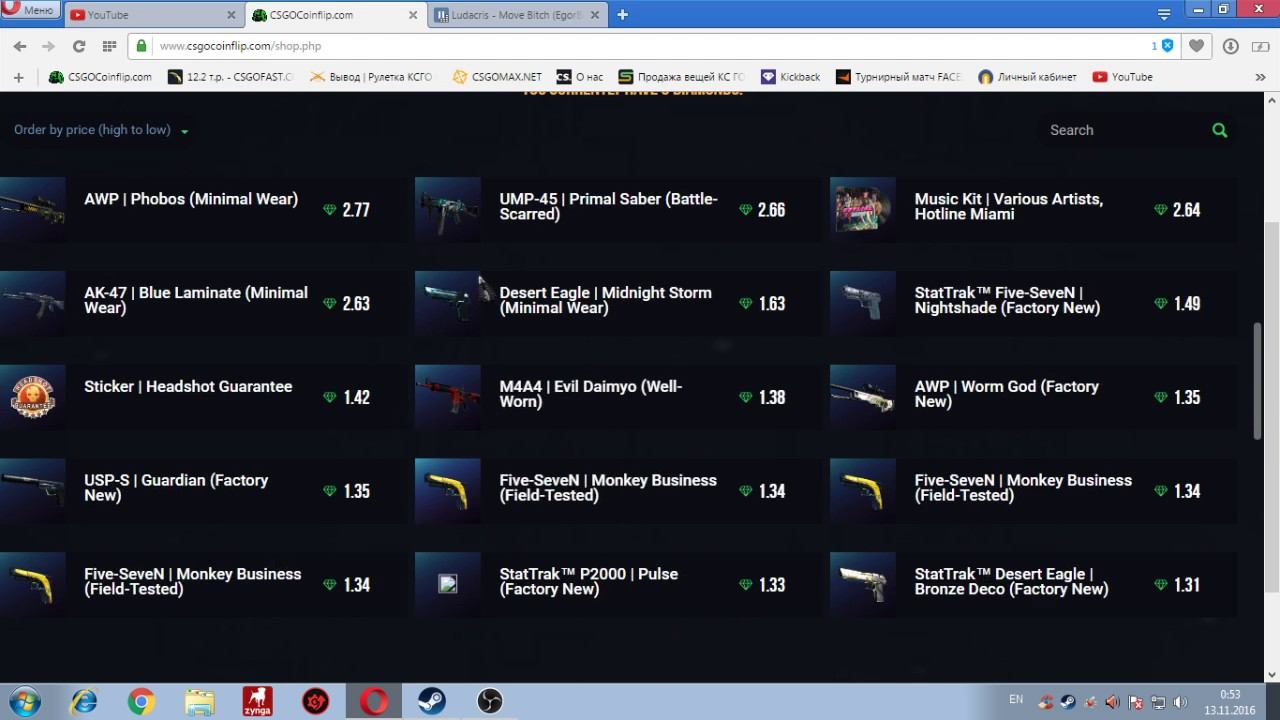This screenshot has width=1280, height=720.
Task: Open the Личный кабинет bookmark
Action: (x=1026, y=77)
